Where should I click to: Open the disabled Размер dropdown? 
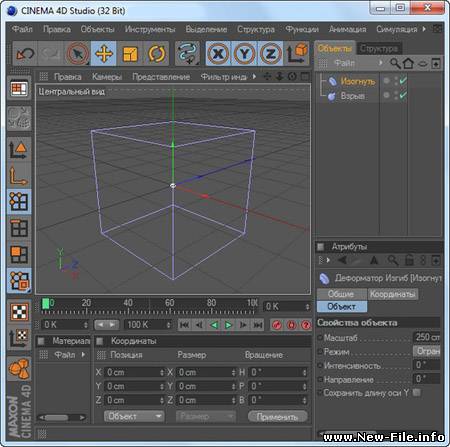click(205, 416)
